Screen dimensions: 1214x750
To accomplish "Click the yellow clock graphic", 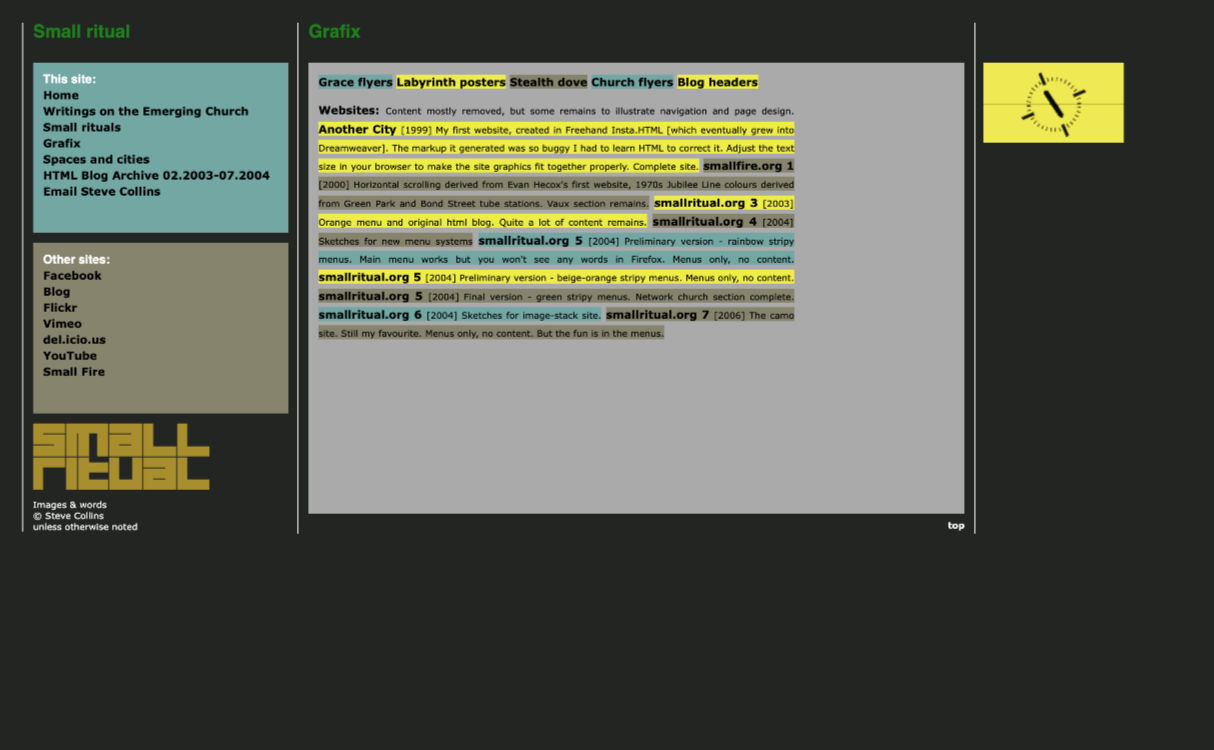I will [x=1053, y=103].
